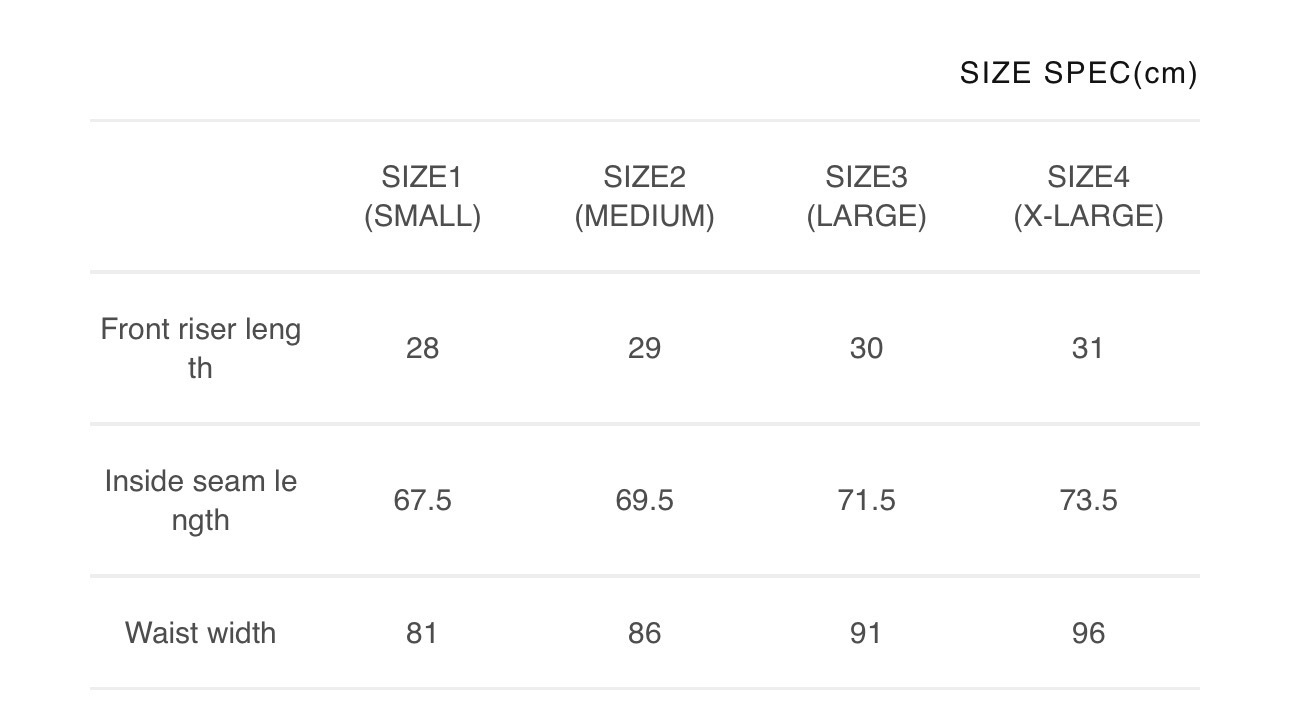The height and width of the screenshot is (709, 1290).
Task: Pick waist width value 96
Action: [x=1088, y=633]
